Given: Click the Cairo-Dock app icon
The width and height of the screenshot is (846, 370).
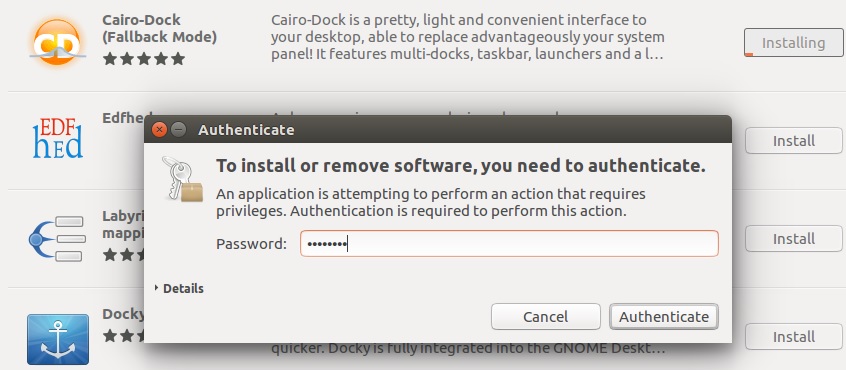Looking at the screenshot, I should click(x=57, y=42).
